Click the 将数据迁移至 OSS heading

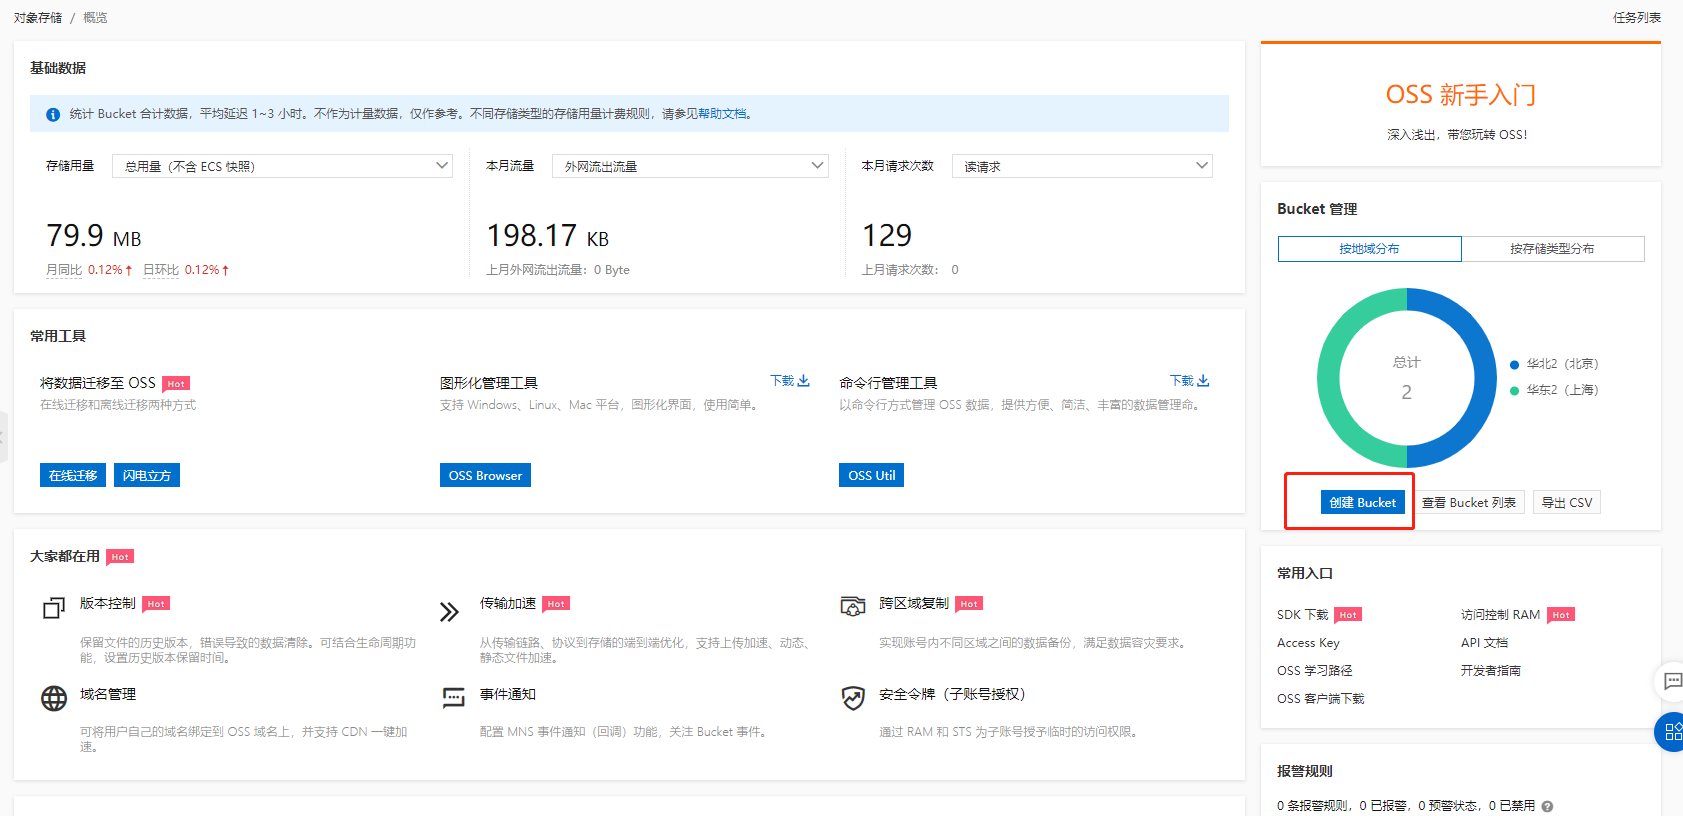point(98,383)
